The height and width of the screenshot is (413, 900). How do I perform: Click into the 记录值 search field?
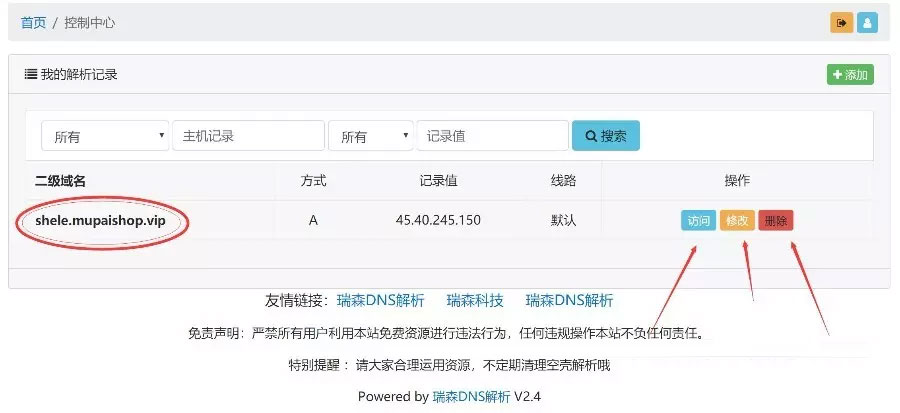492,136
